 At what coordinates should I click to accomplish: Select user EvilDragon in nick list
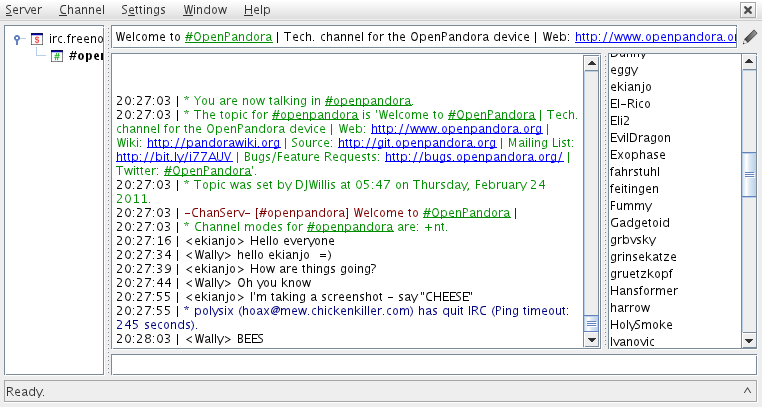[639, 137]
